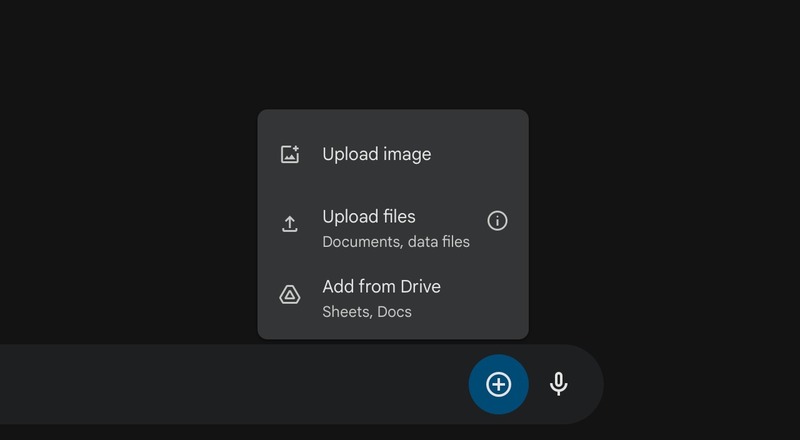Click the upward arrow upload files icon

290,224
